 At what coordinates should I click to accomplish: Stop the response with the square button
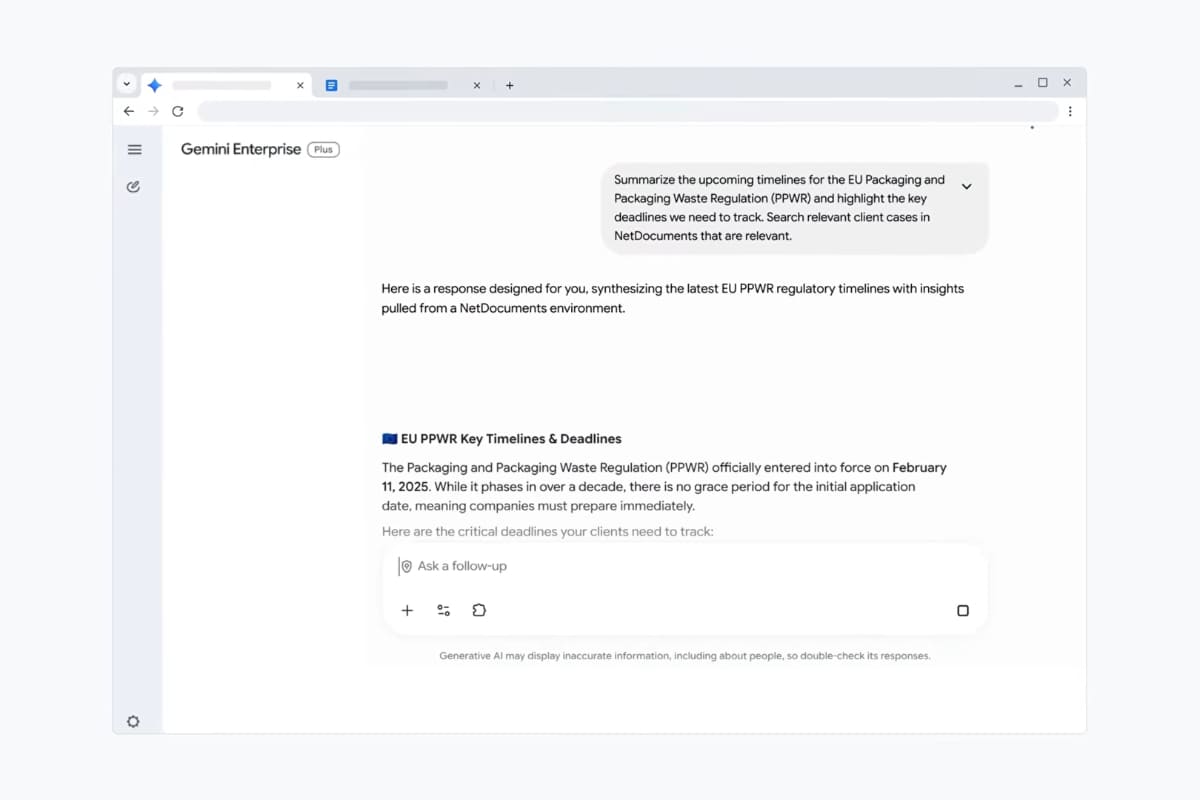(x=963, y=610)
